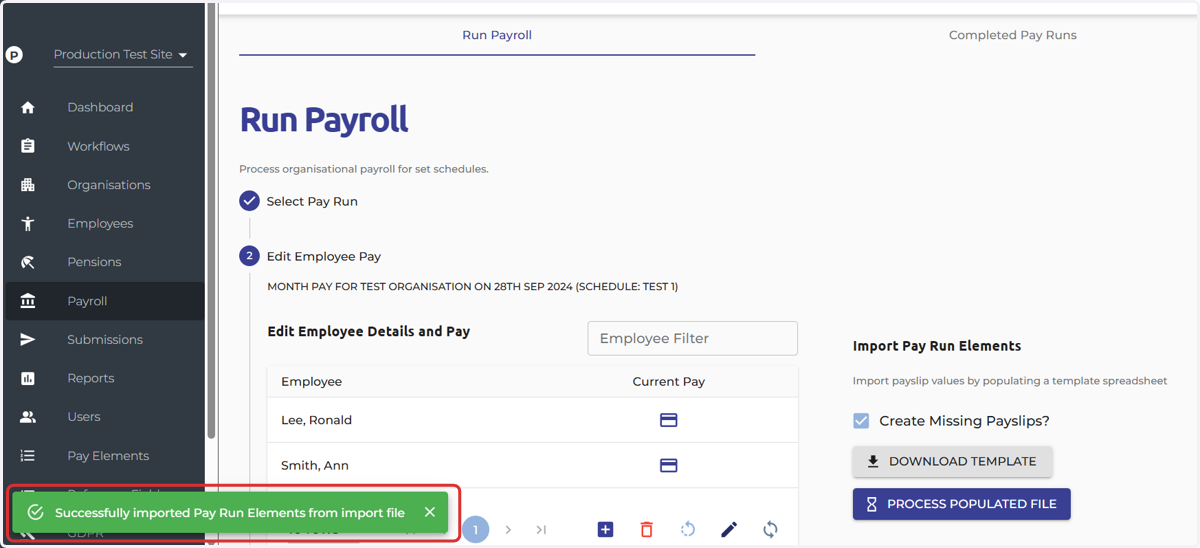Click the Pensions umbrella icon
This screenshot has height=548, width=1200.
pos(28,262)
